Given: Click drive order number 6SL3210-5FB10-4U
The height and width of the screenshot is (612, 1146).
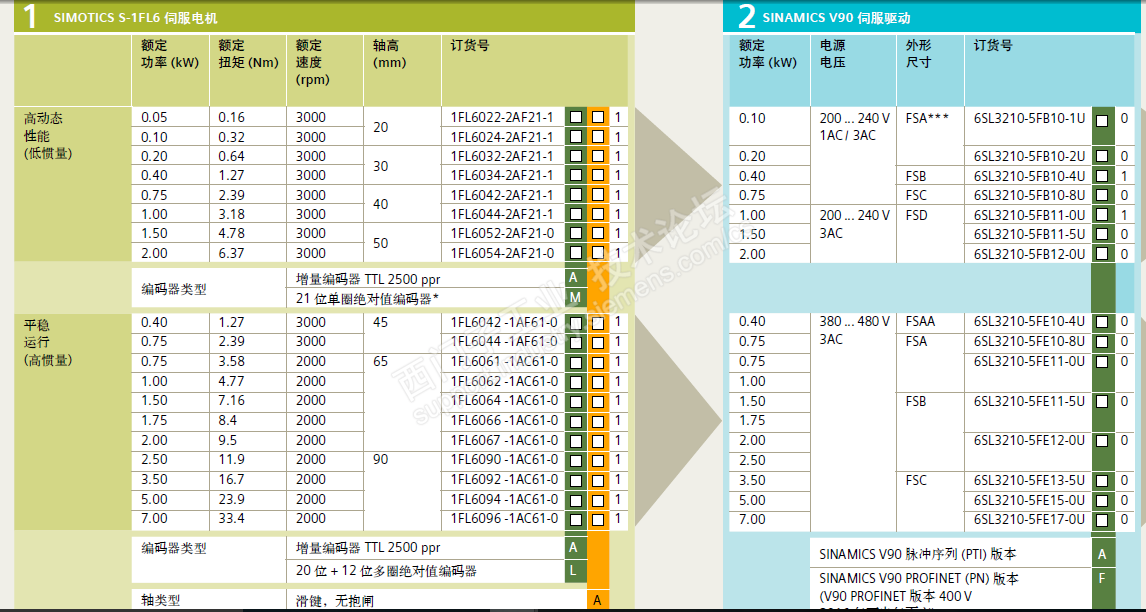Looking at the screenshot, I should (x=1029, y=175).
